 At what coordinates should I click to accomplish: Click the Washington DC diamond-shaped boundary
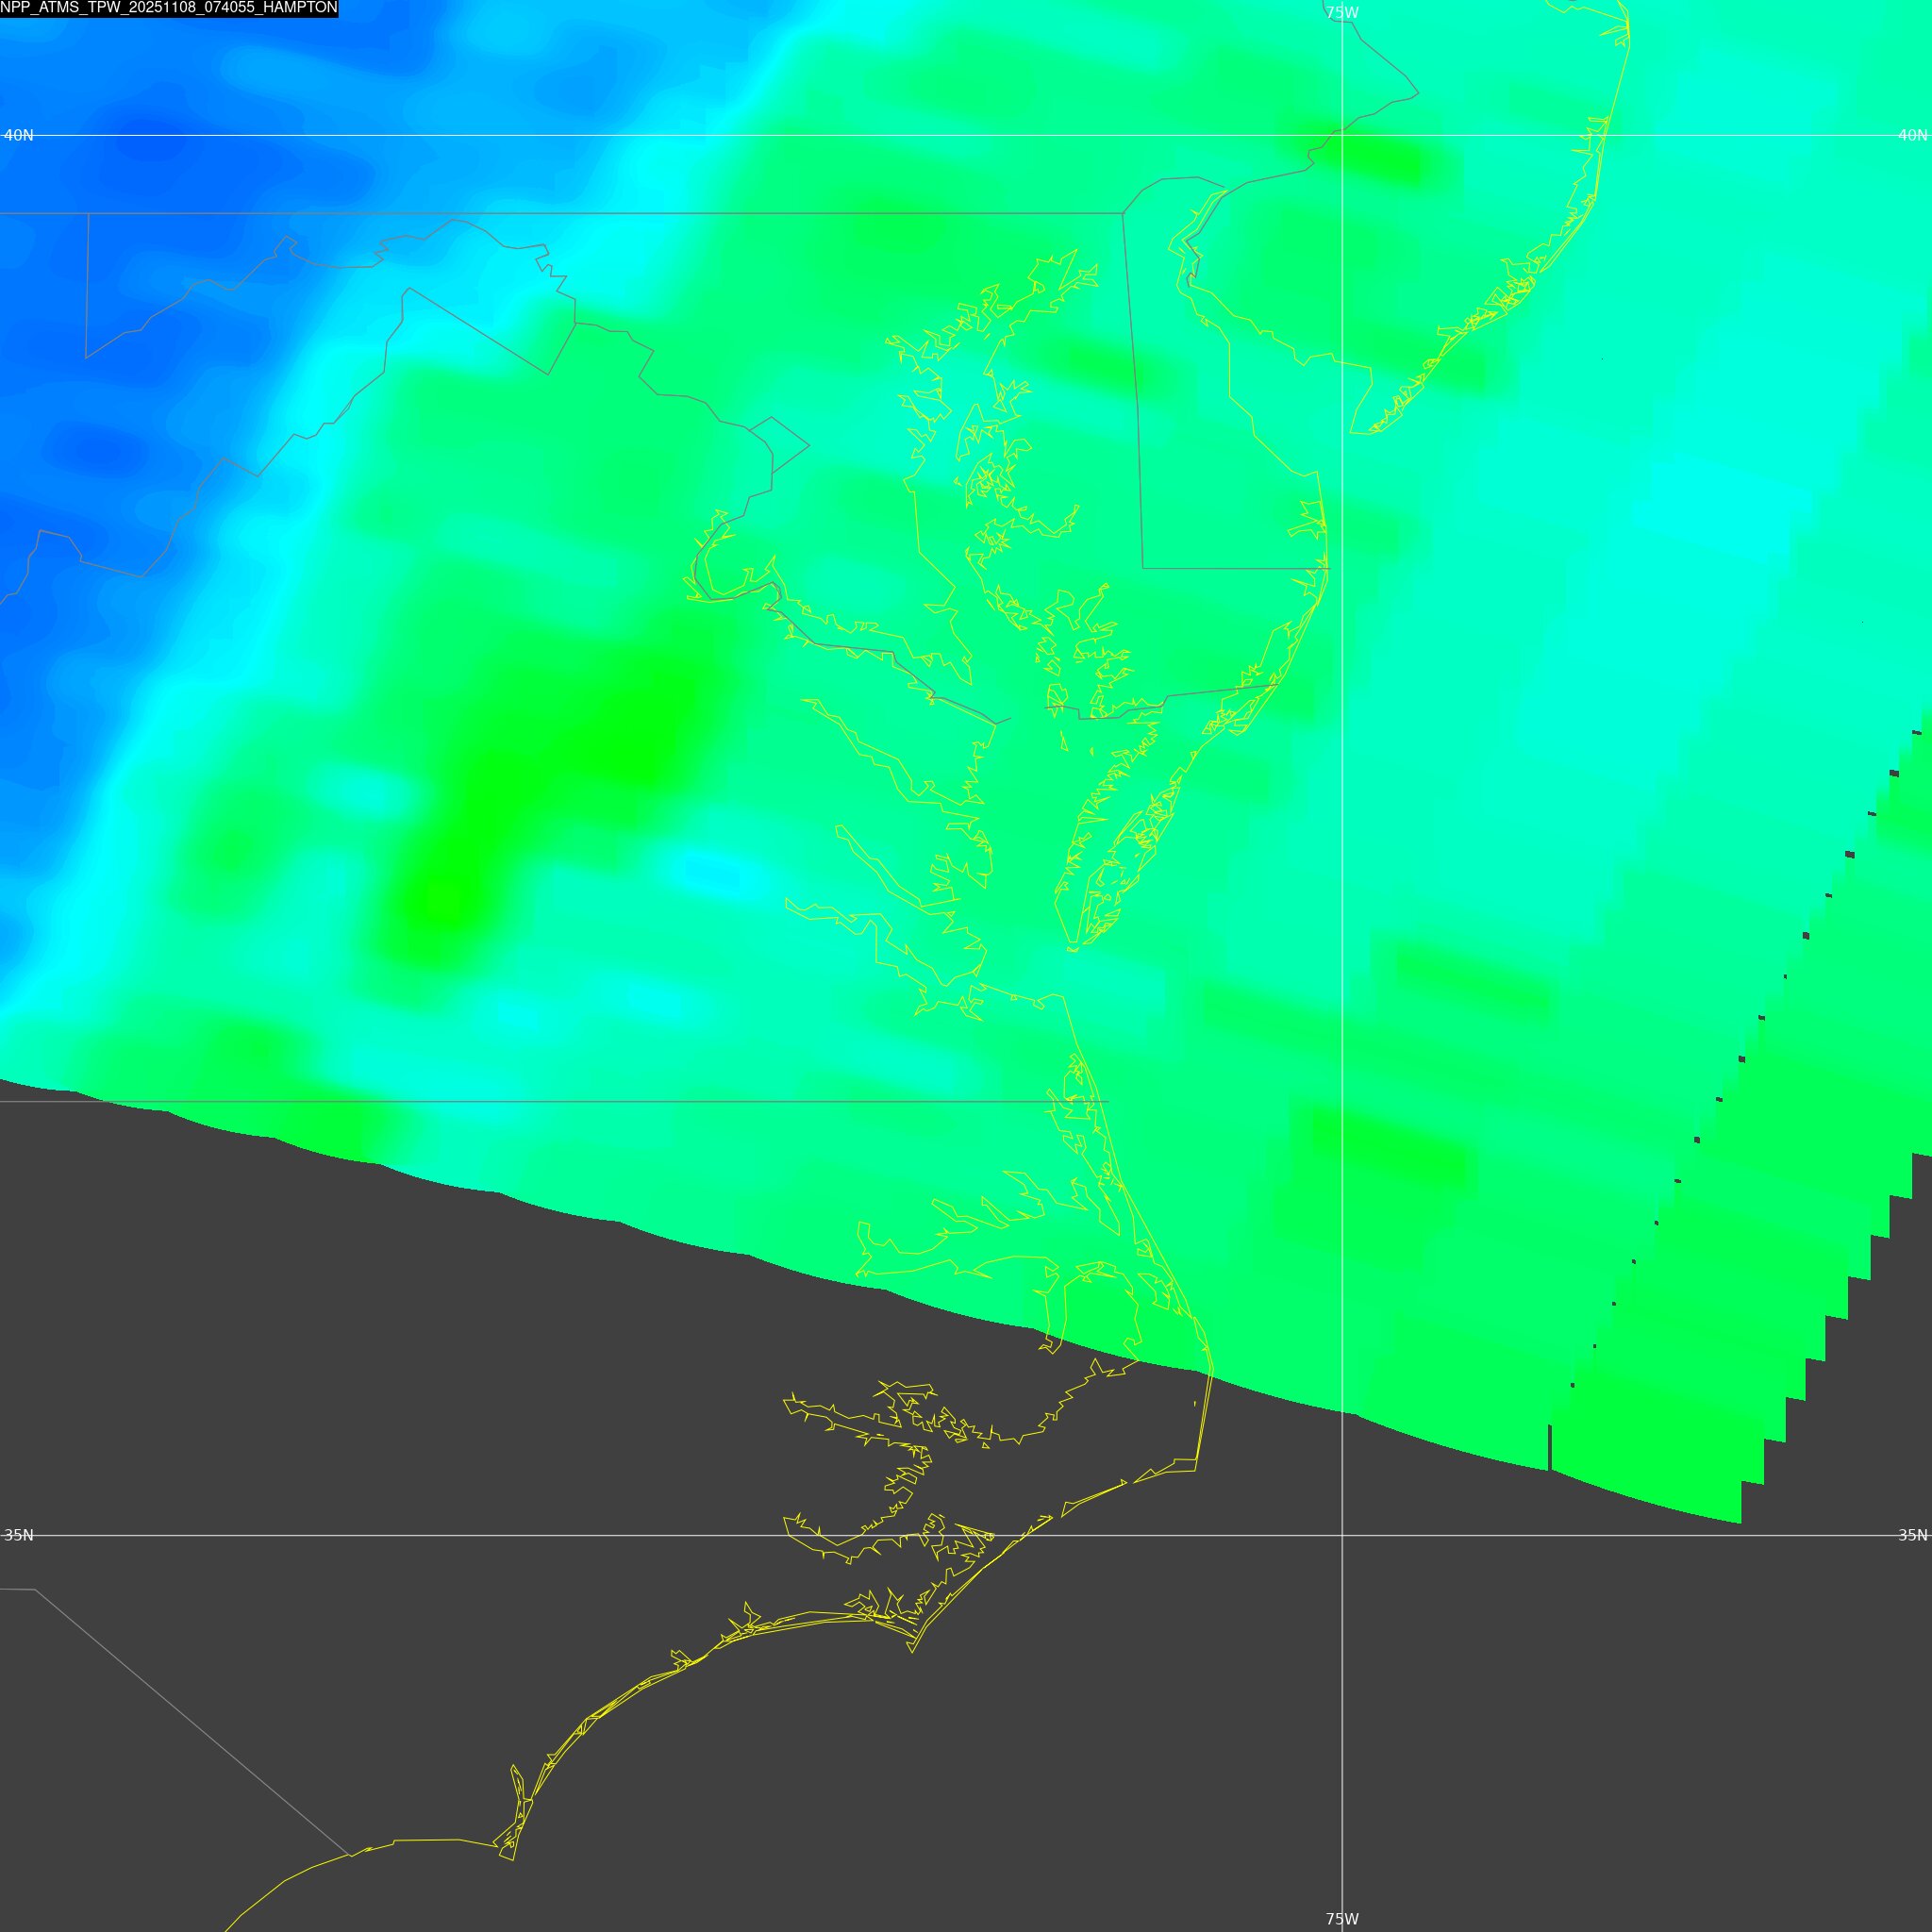pos(778,445)
